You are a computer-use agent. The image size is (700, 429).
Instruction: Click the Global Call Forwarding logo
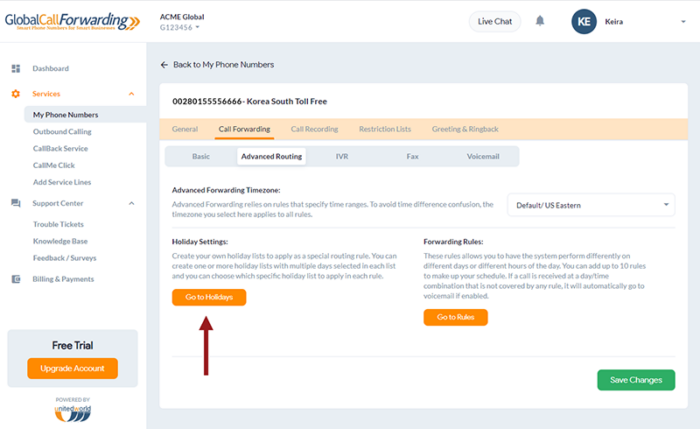(x=71, y=21)
